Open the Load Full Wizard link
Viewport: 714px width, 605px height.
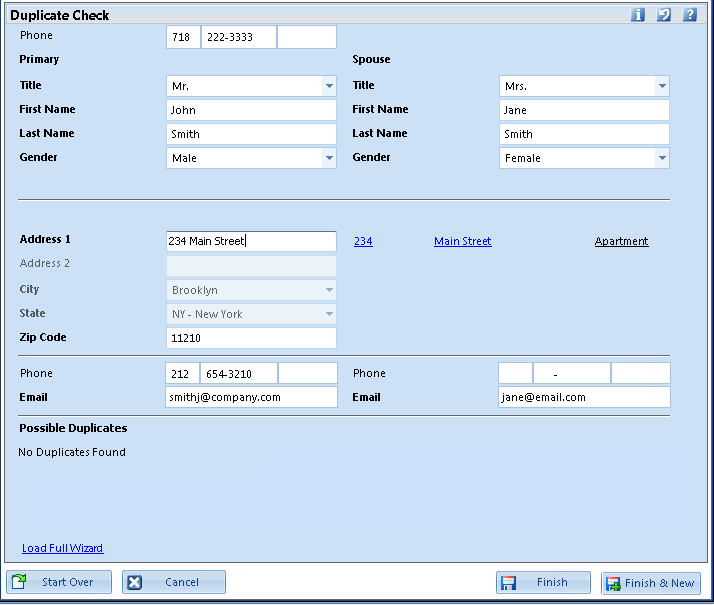coord(63,548)
